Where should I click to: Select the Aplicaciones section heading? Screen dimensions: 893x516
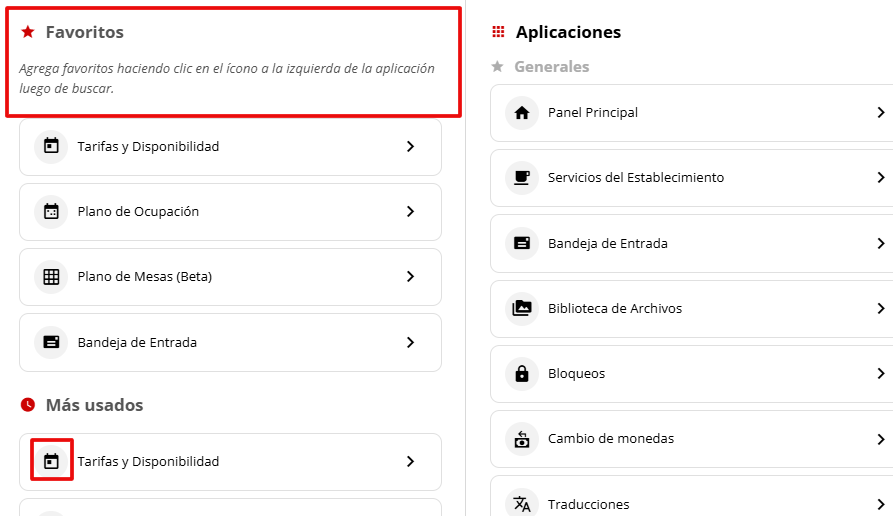click(x=568, y=32)
